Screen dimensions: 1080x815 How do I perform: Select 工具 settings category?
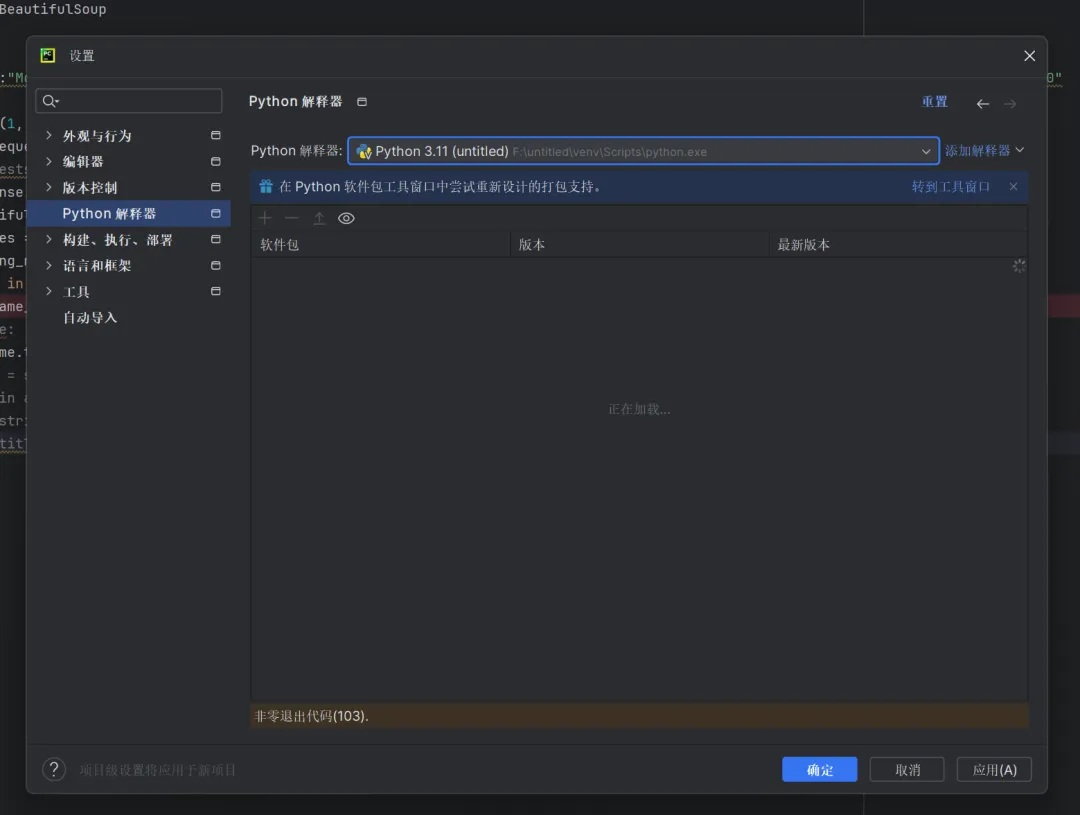[76, 291]
